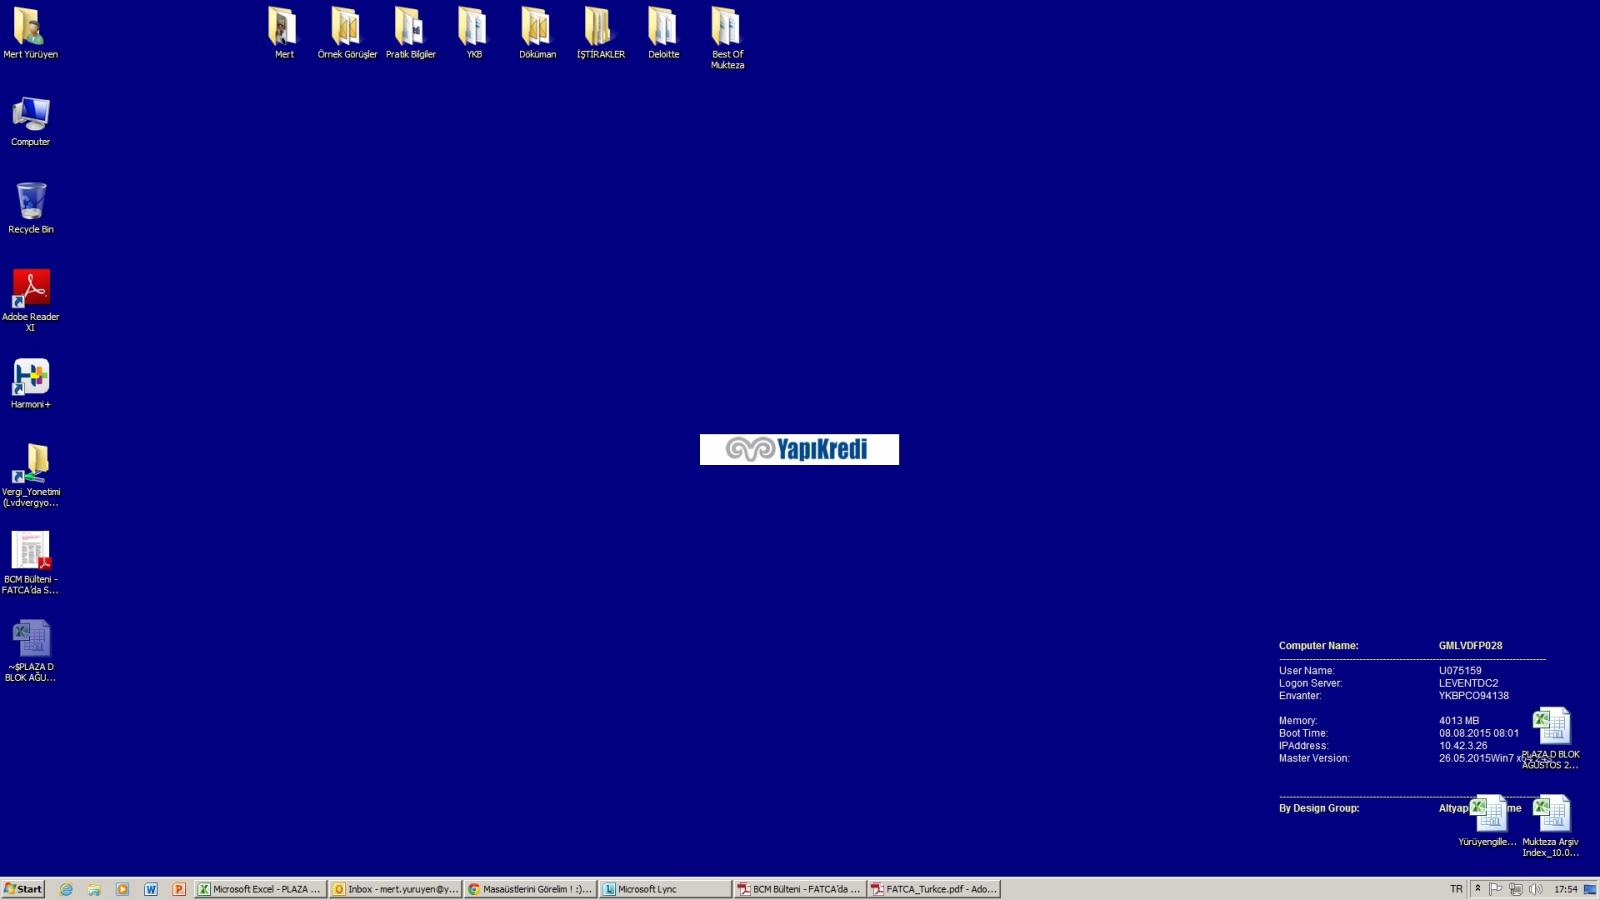Switch to BCM Bülteni - FATCA'da taskbar window
This screenshot has height=900, width=1600.
[800, 889]
